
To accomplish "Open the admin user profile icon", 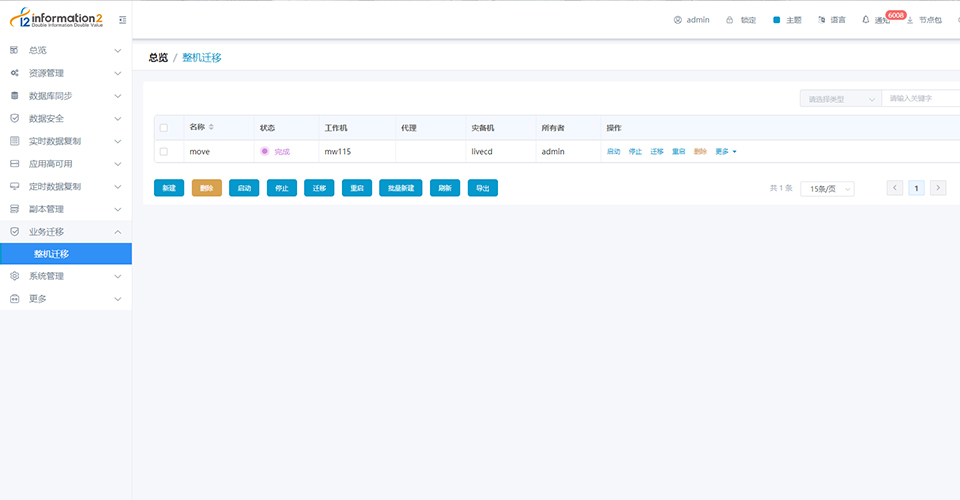I will [x=677, y=20].
